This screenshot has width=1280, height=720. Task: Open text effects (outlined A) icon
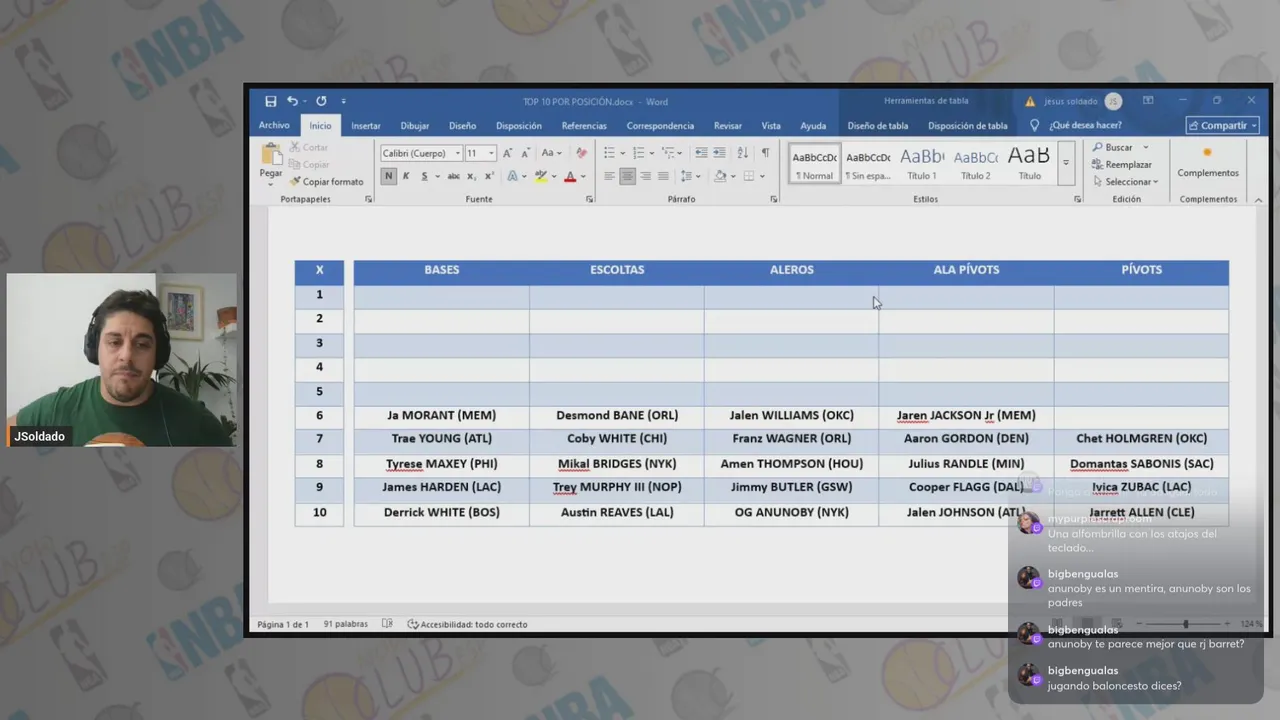click(x=512, y=176)
